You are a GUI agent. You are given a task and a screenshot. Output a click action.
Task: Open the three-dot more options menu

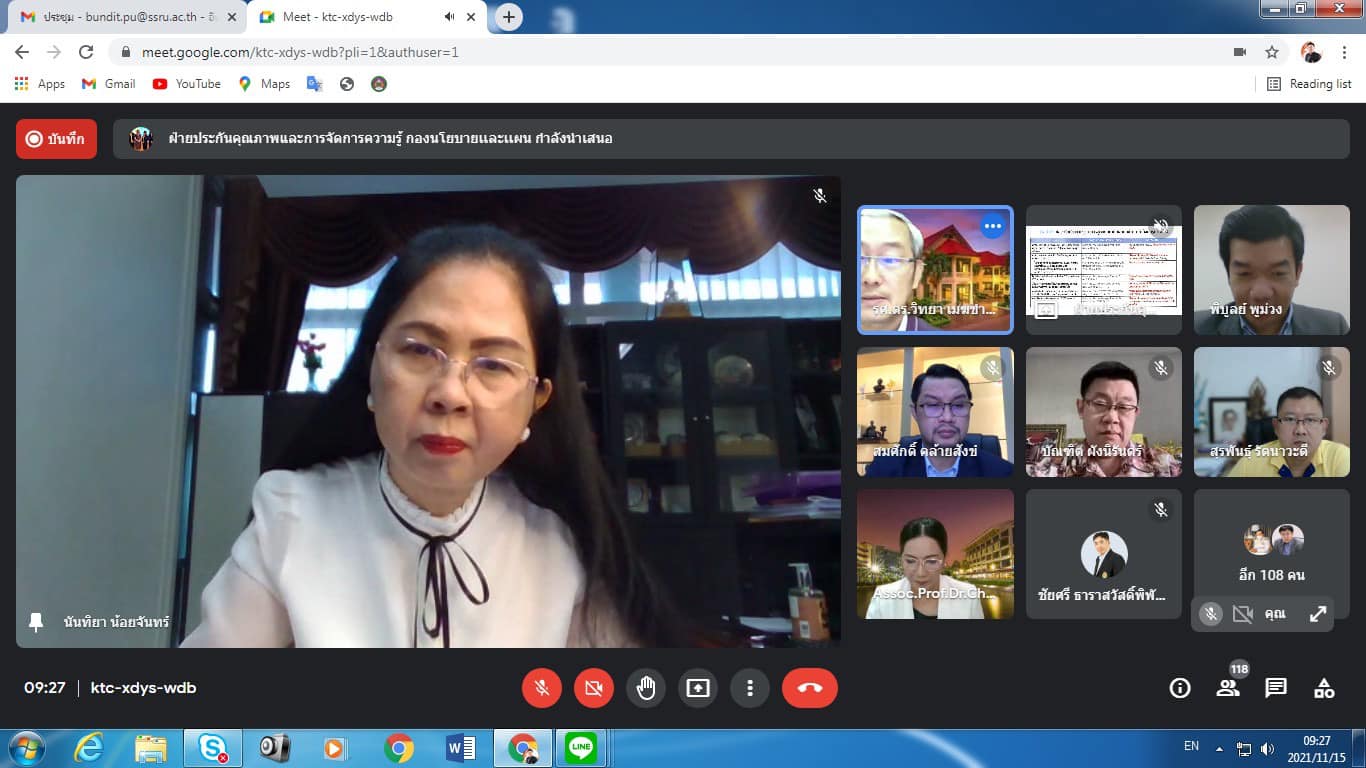pos(750,688)
